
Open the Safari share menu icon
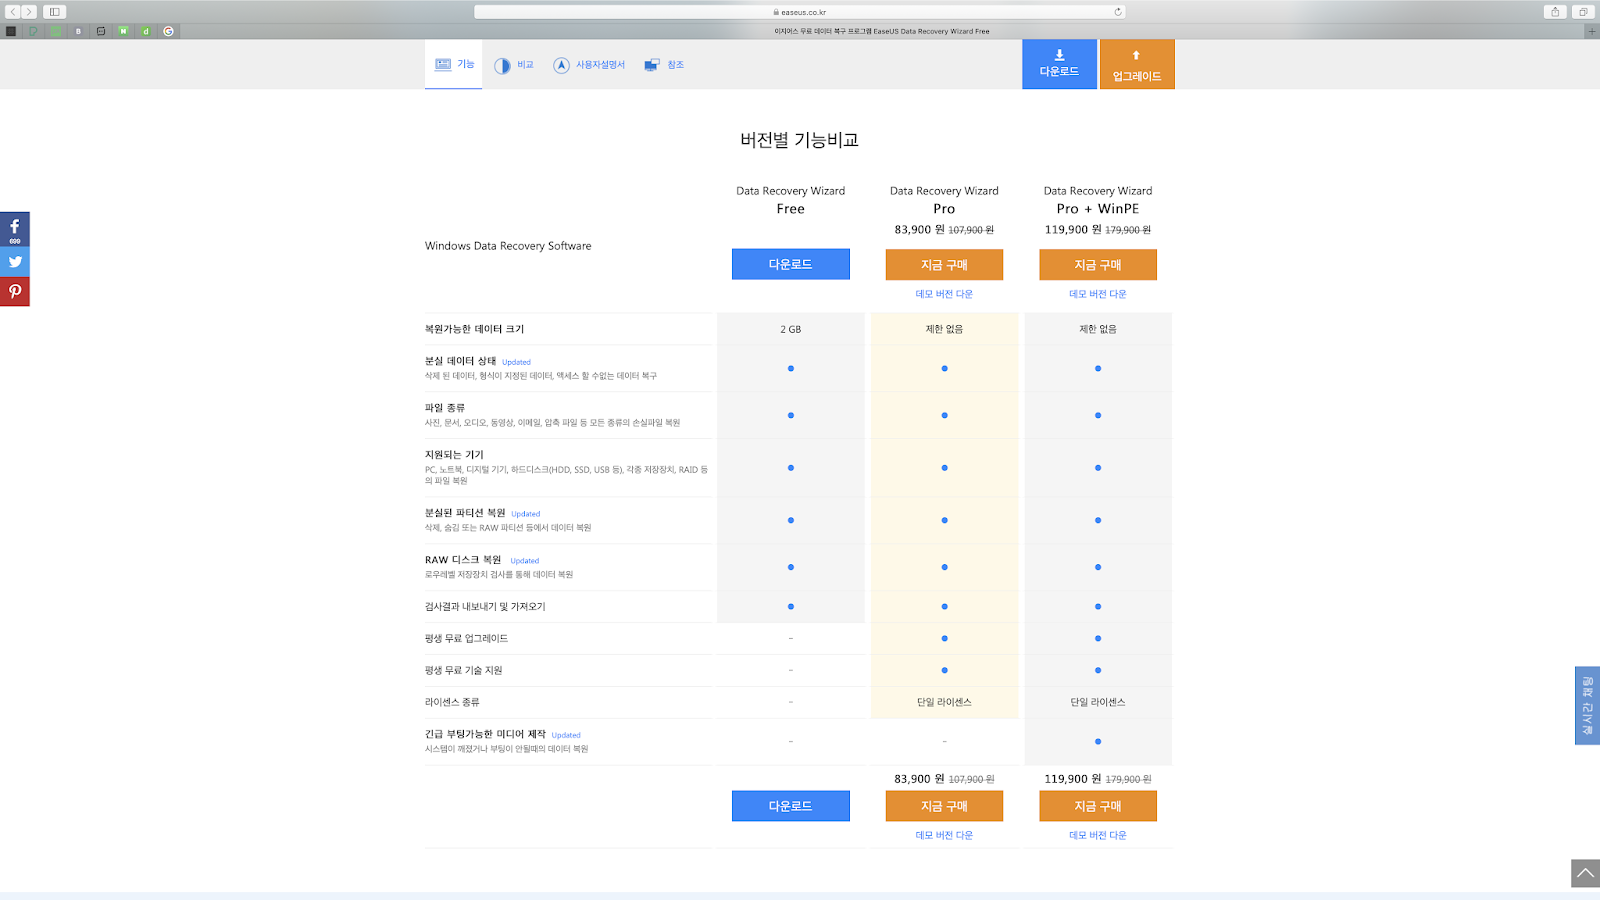1555,12
